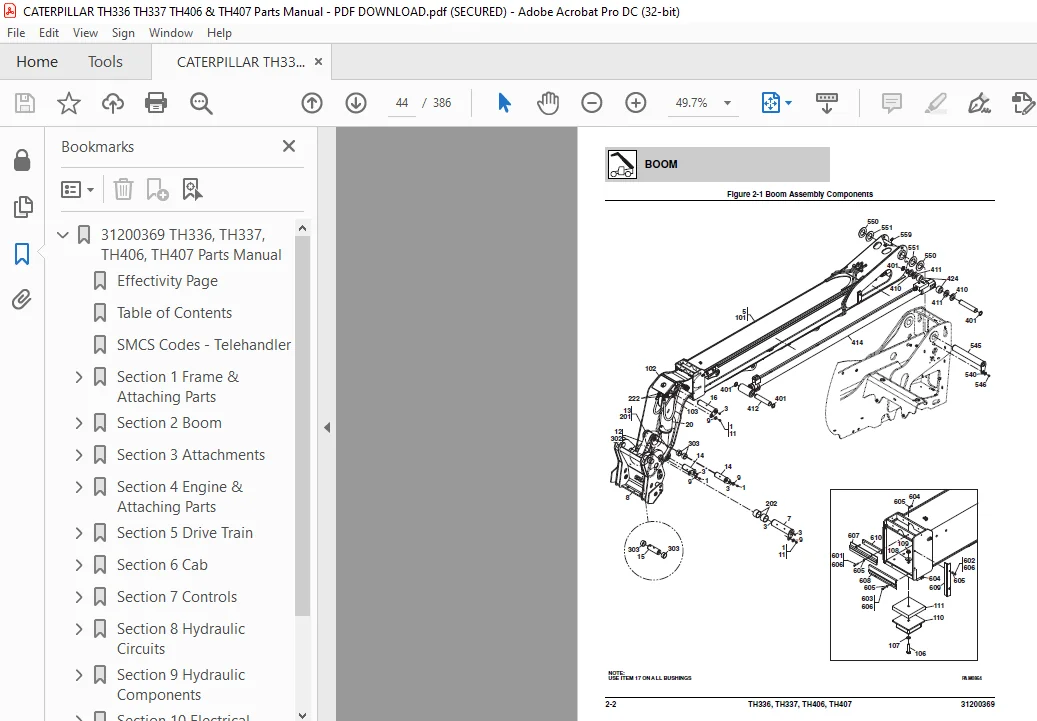
Task: Collapse the 31200369 Parts Manual bookmark
Action: pos(63,235)
